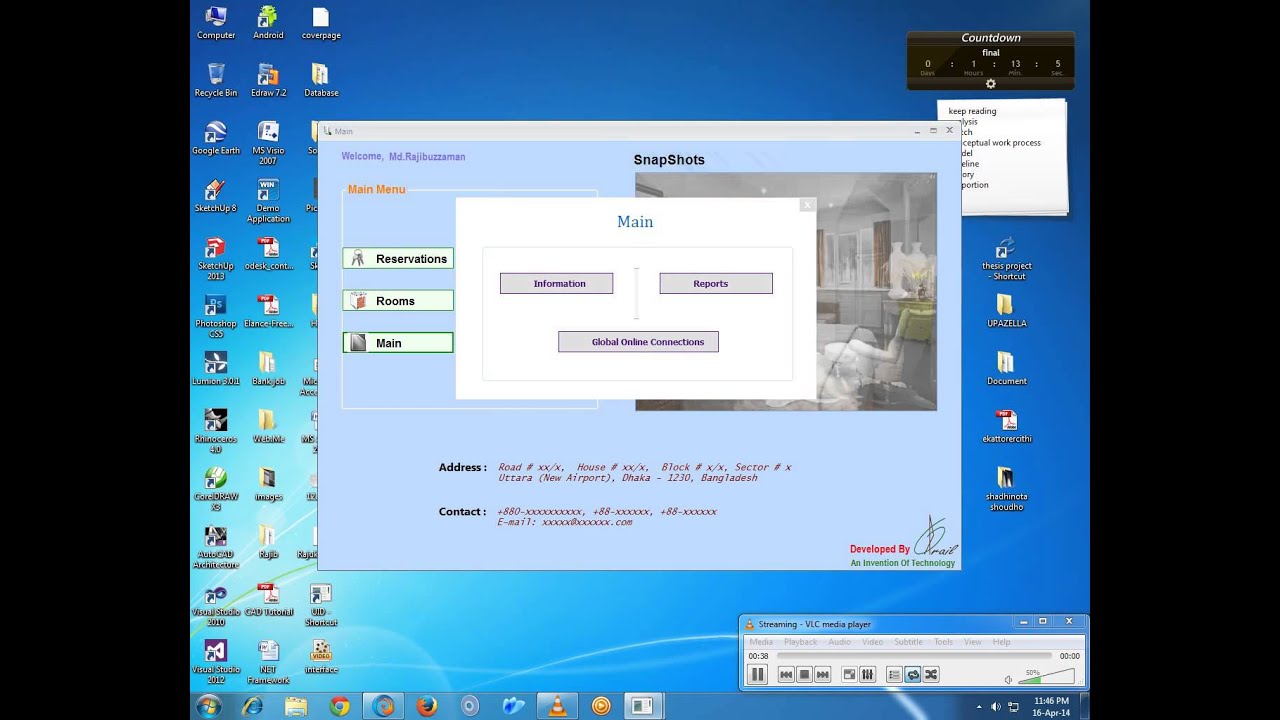Screen dimensions: 1280x720
Task: Select the UPAZELLA folder icon
Action: pos(1007,312)
